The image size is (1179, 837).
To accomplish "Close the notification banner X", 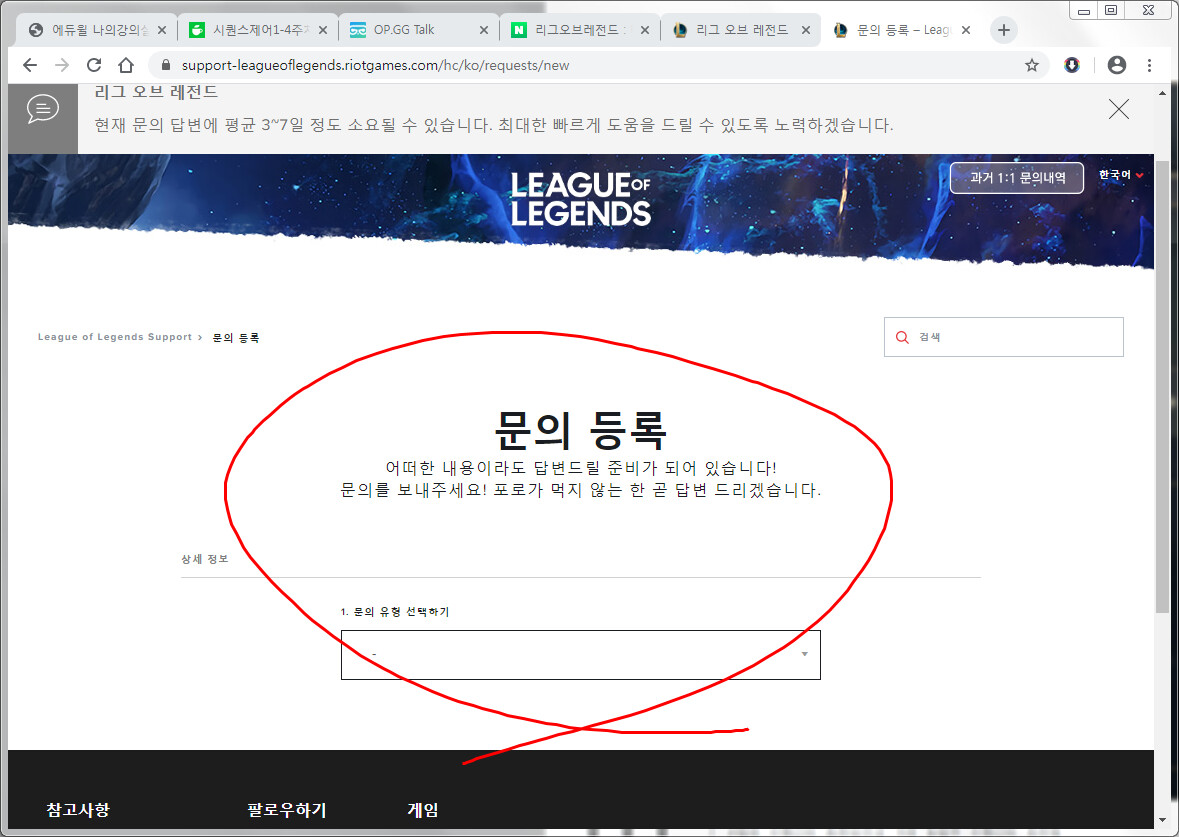I will pos(1119,109).
